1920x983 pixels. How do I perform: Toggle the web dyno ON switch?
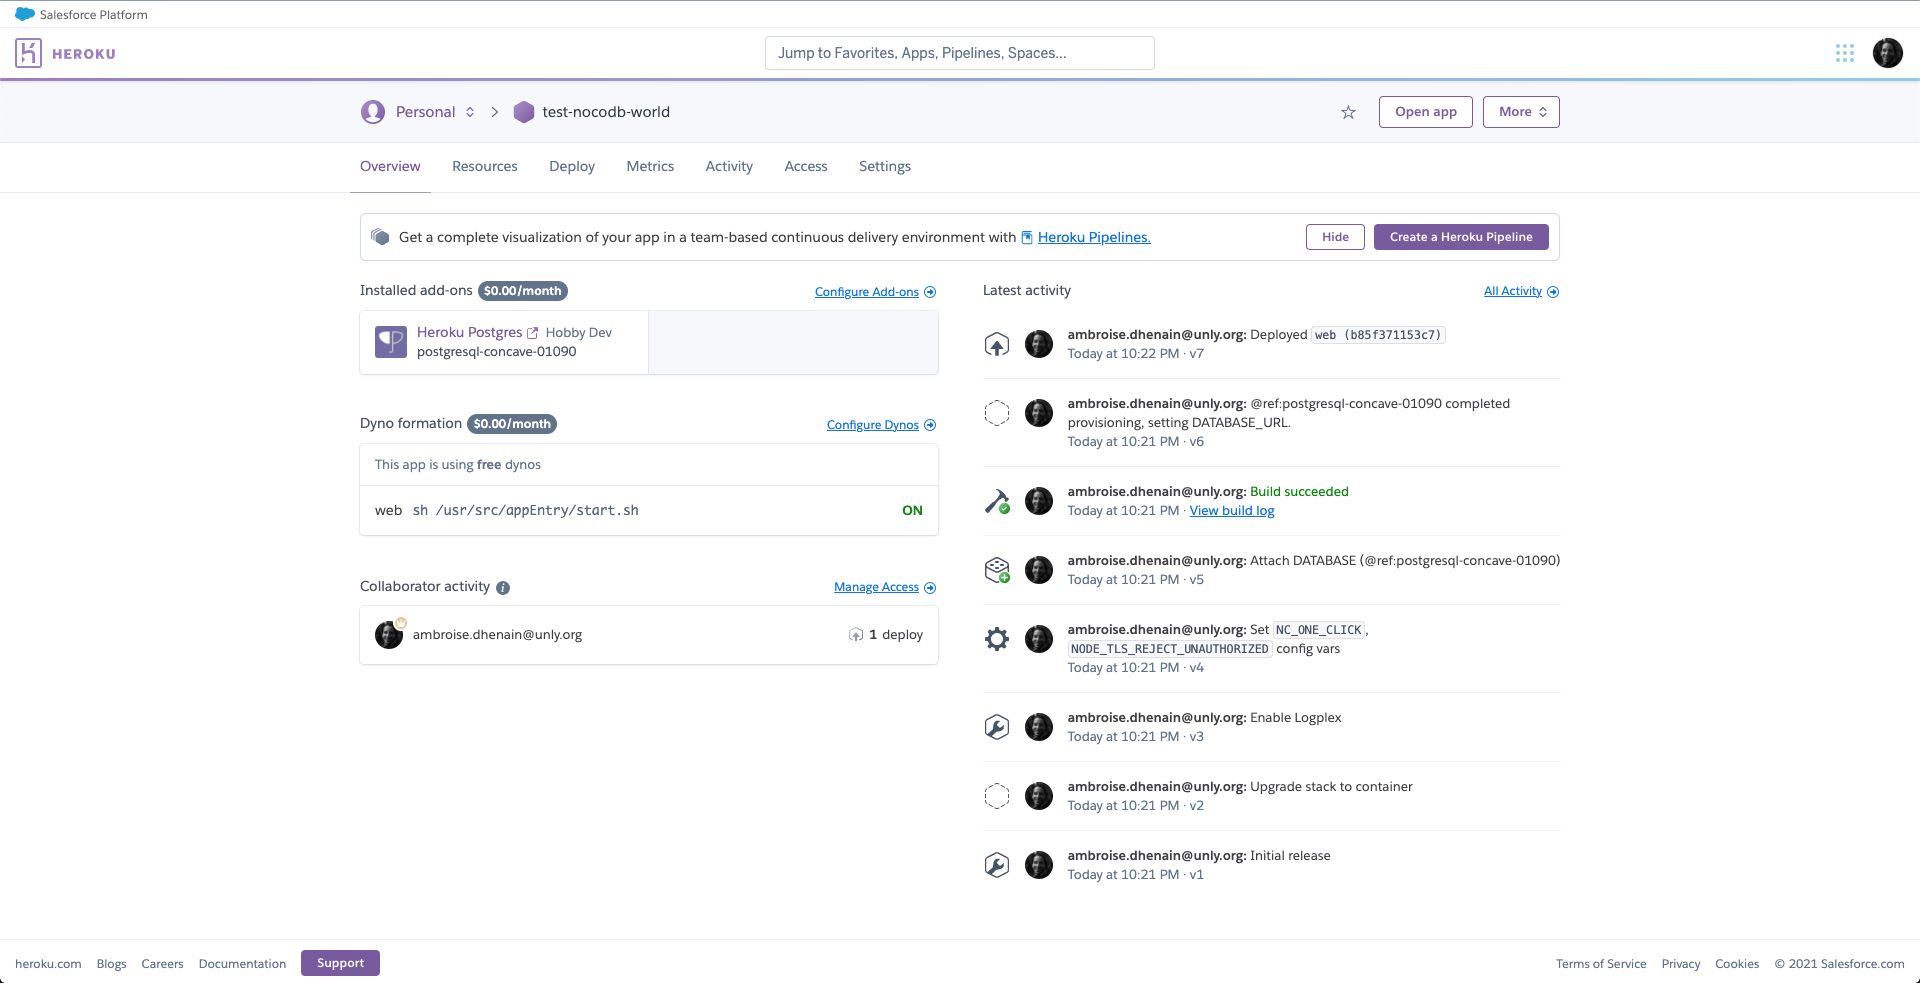[911, 510]
